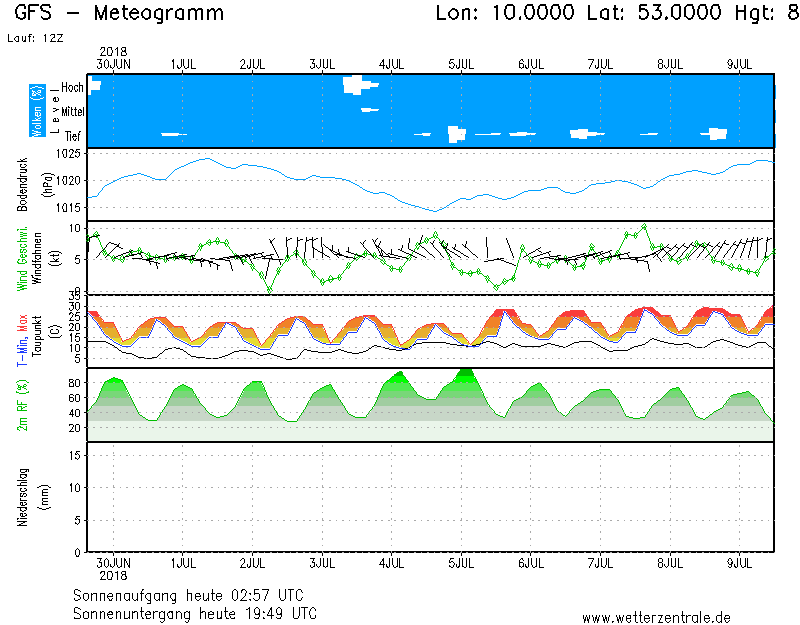Click the green Wind Geschwi. axis label
This screenshot has width=800, height=625.
22,258
